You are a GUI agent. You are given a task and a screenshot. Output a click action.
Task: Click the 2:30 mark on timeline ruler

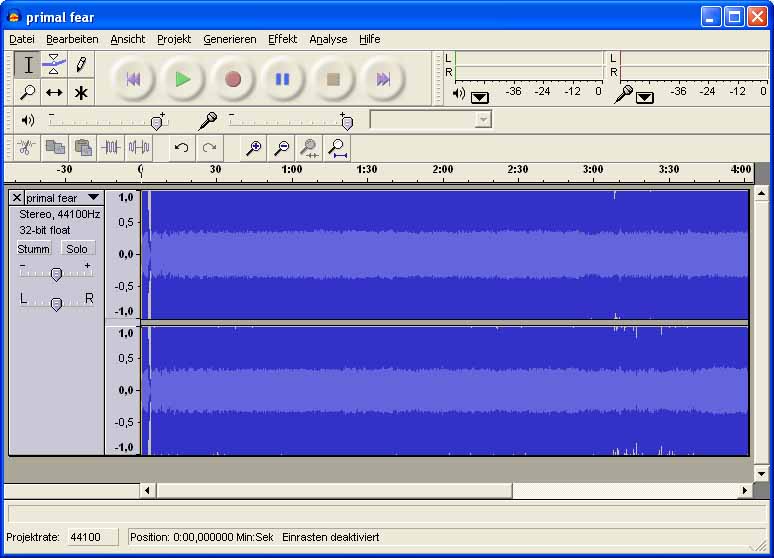(x=518, y=169)
